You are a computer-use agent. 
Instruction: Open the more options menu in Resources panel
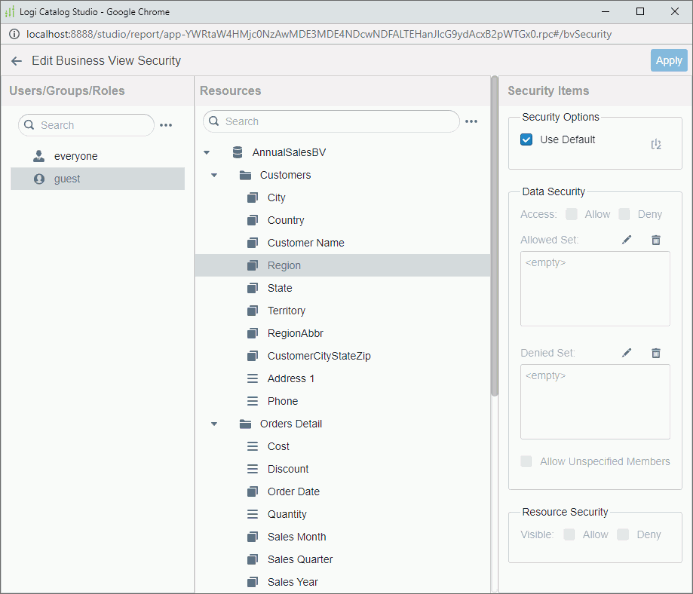tap(471, 122)
